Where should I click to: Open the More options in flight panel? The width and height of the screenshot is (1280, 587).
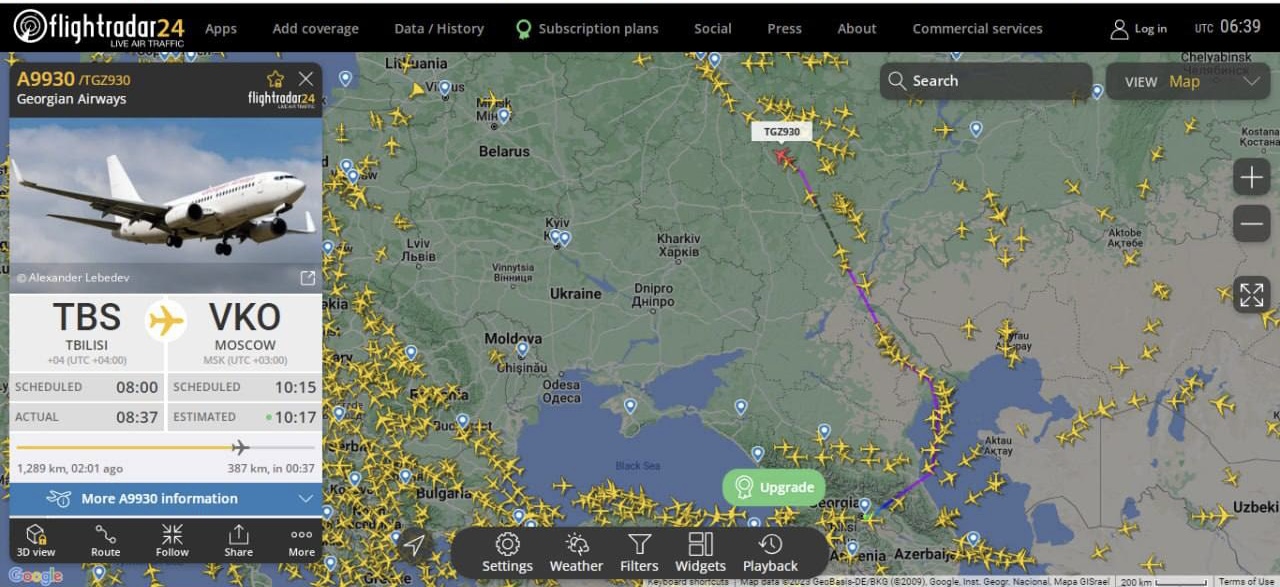point(302,540)
